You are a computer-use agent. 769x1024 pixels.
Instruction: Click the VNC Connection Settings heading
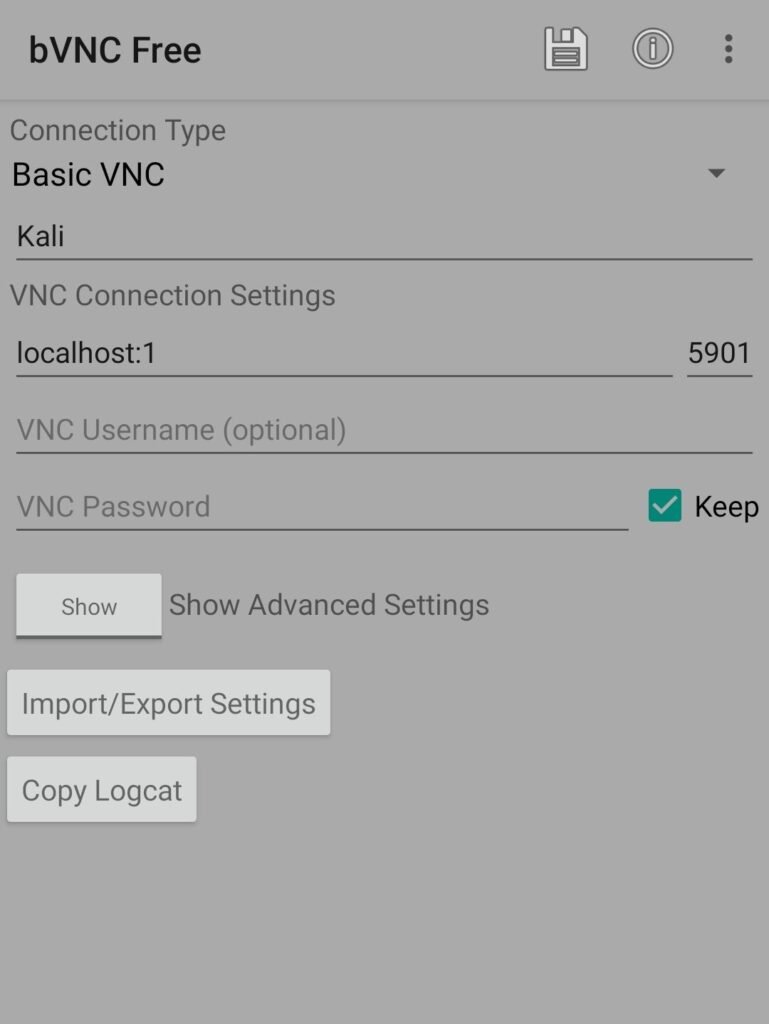pyautogui.click(x=172, y=295)
